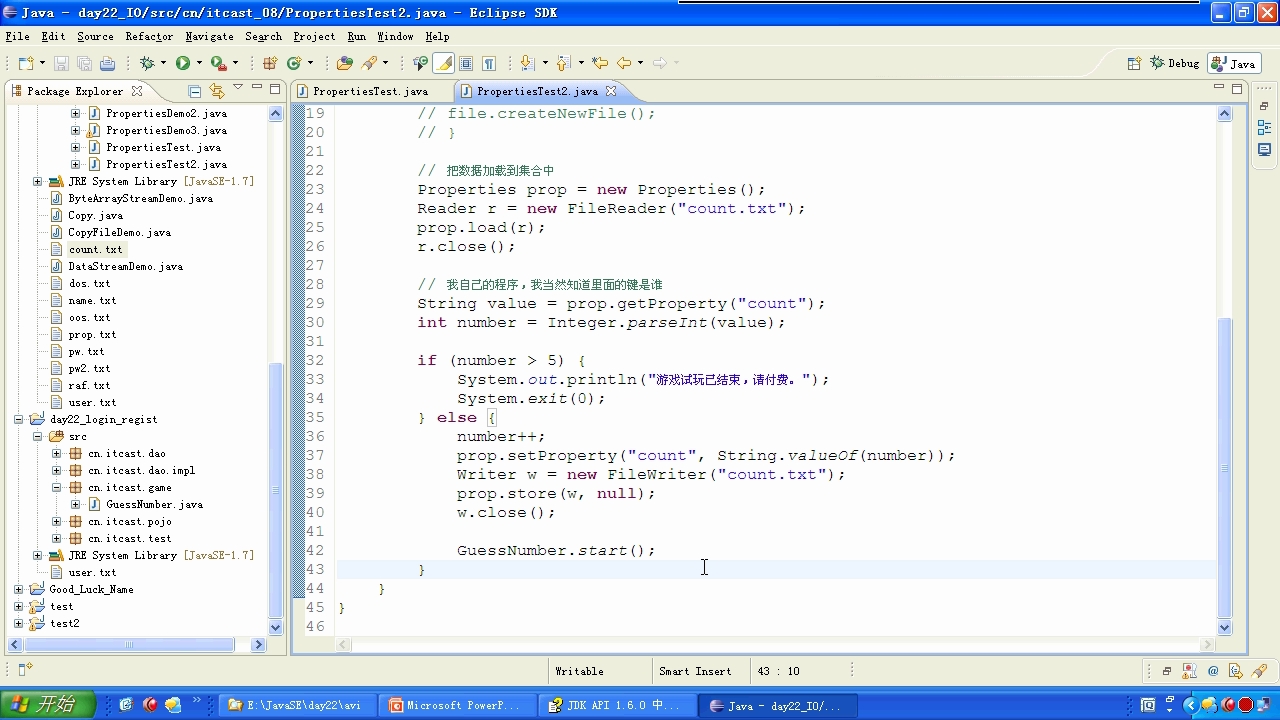Image resolution: width=1280 pixels, height=720 pixels.
Task: Collapse the cn.itcast.game package
Action: click(x=57, y=487)
